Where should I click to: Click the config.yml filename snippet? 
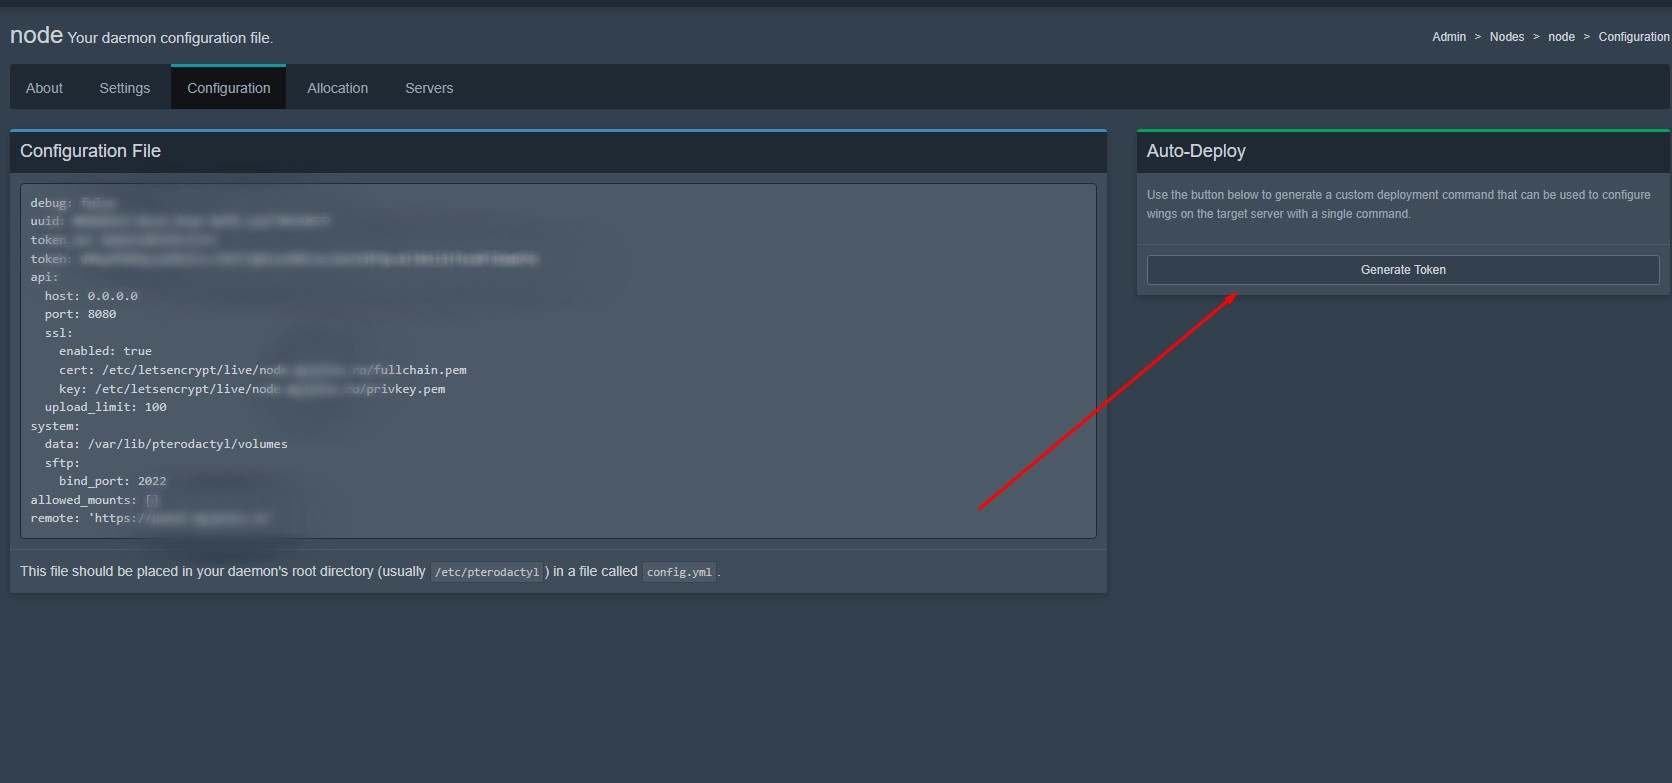pyautogui.click(x=679, y=572)
